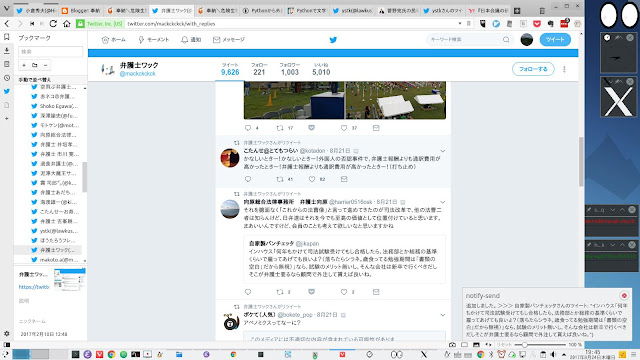Open the Twitter web panel in sidebar
The width and height of the screenshot is (640, 360).
pos(7,91)
